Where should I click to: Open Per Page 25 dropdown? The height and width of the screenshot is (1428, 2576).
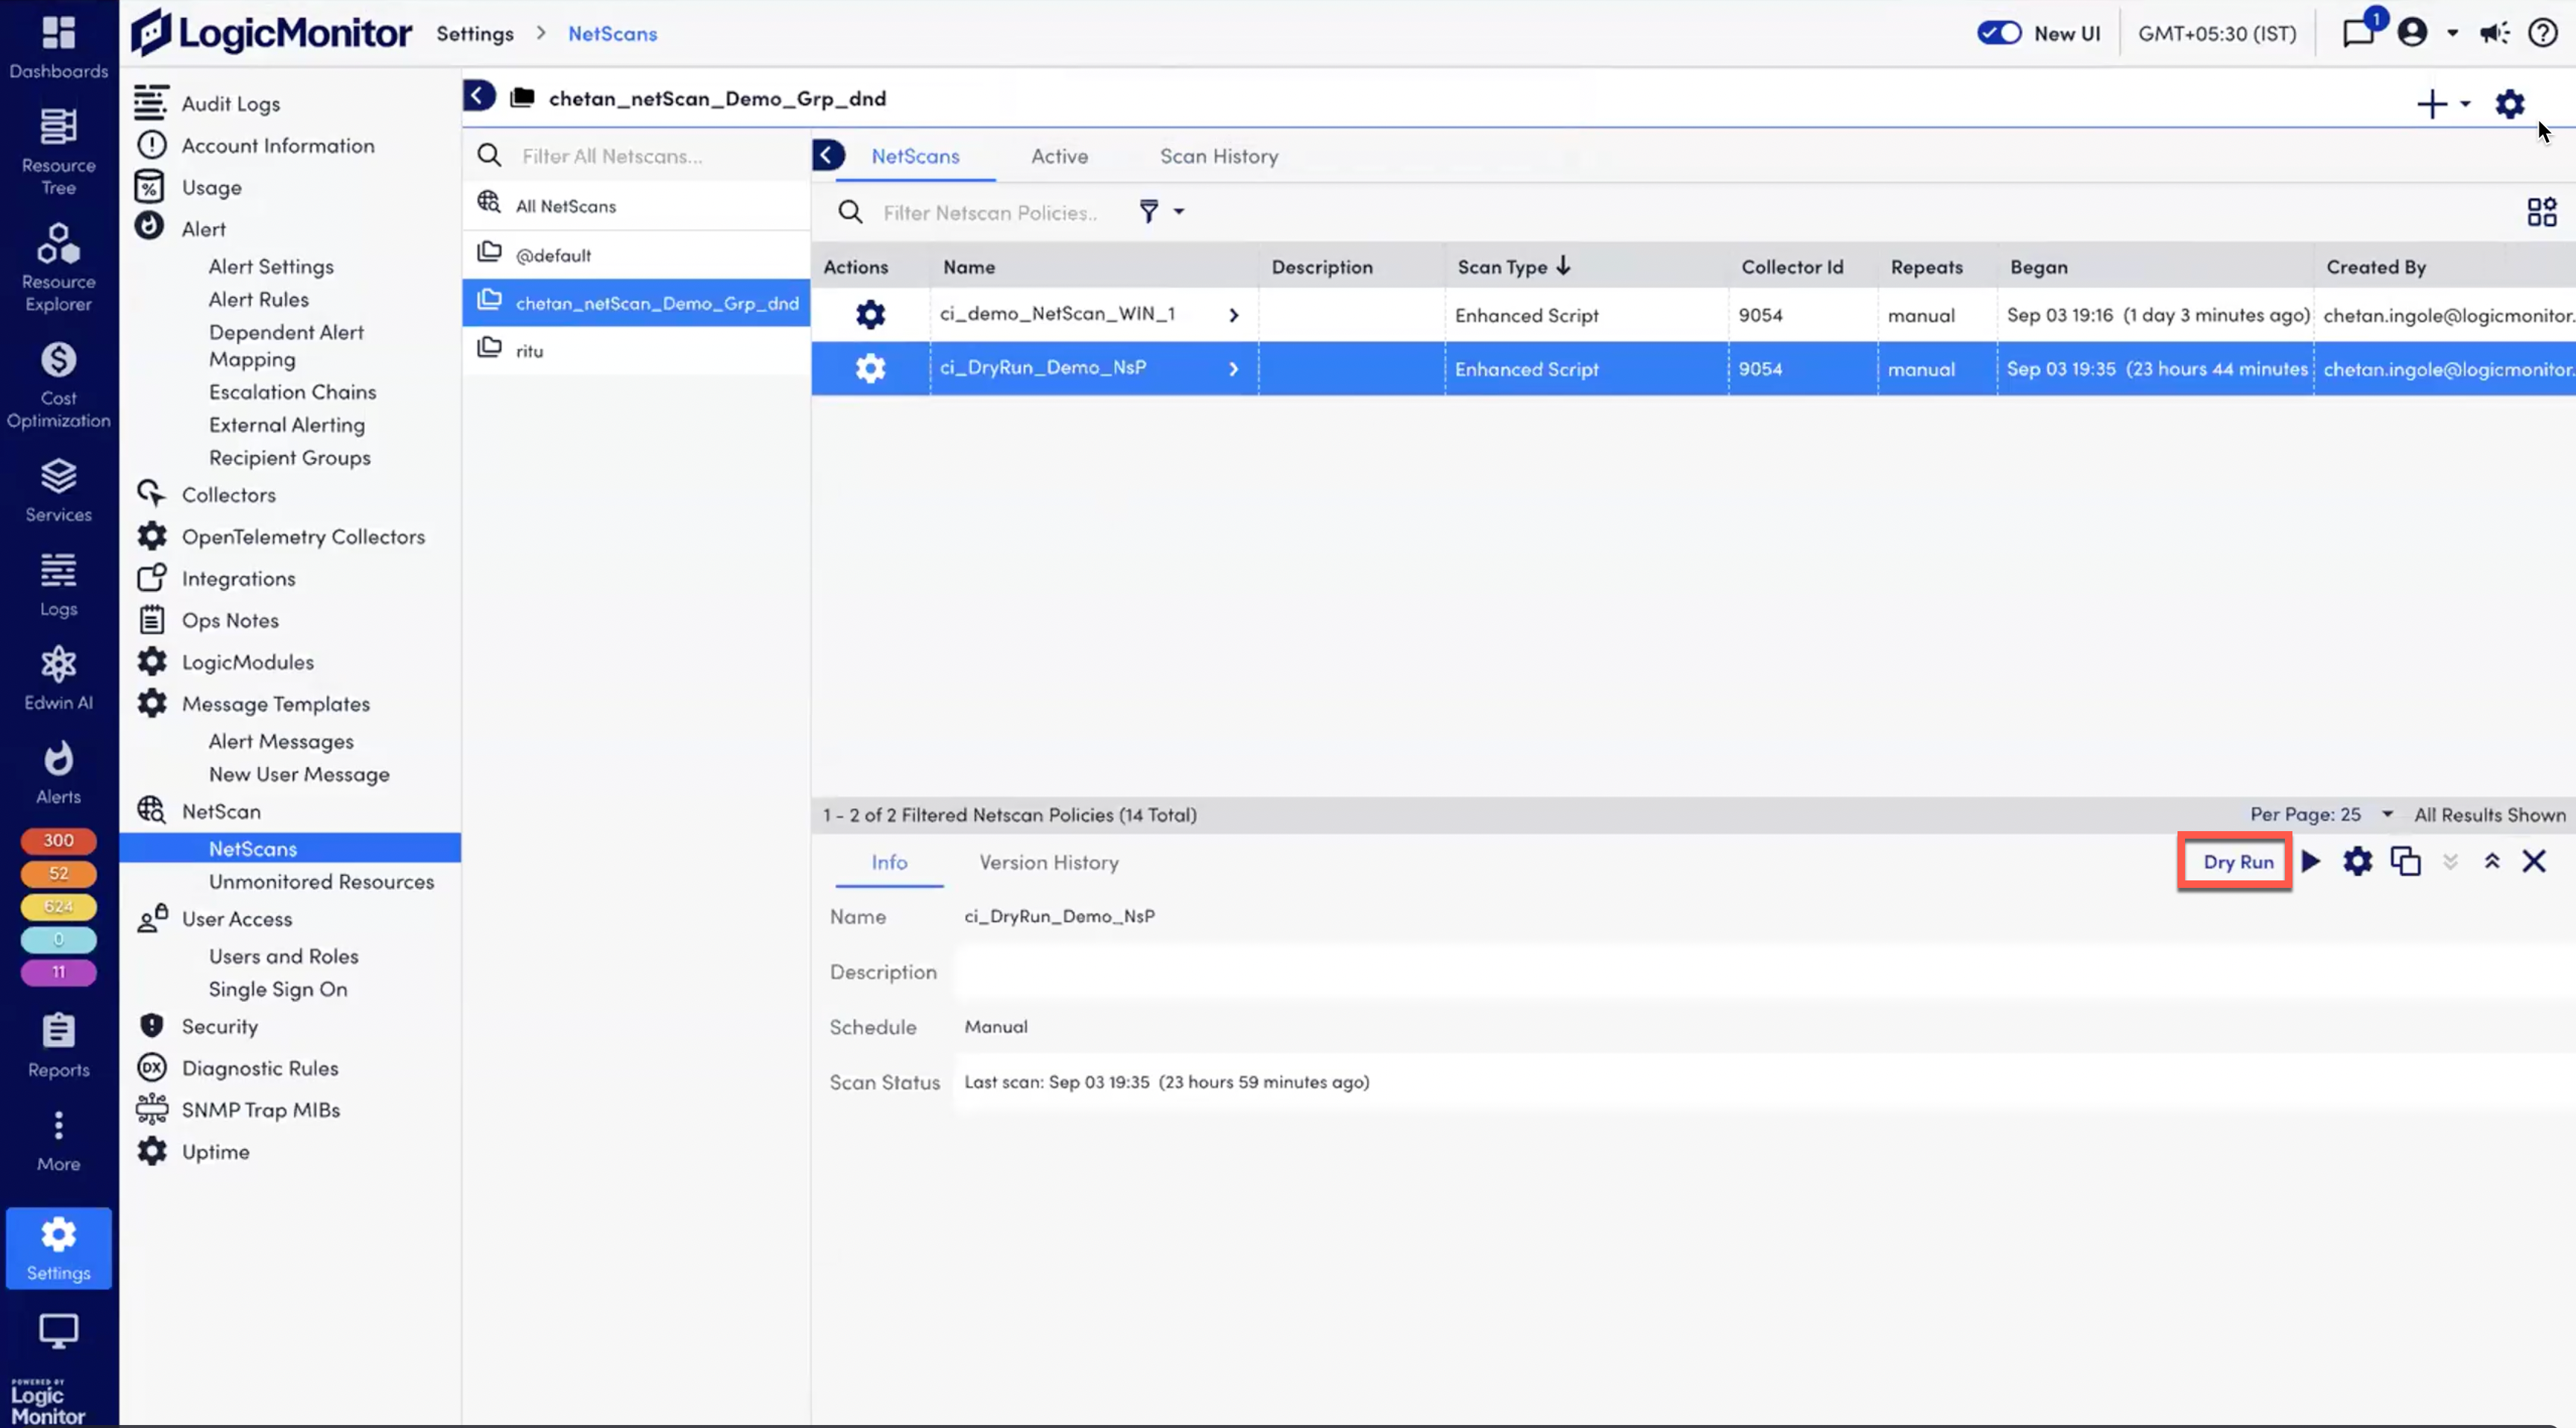(x=2321, y=814)
